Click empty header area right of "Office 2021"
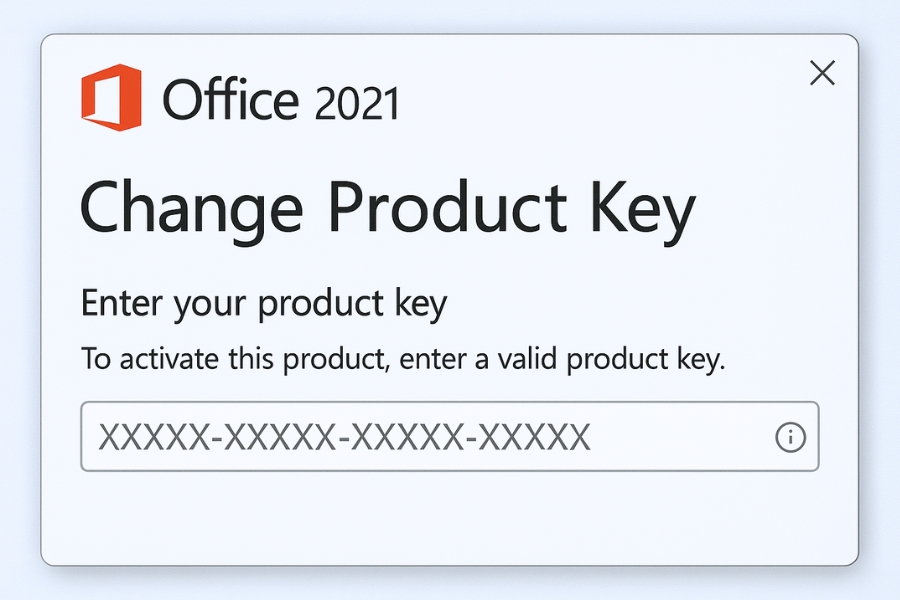Viewport: 900px width, 600px height. [x=600, y=100]
